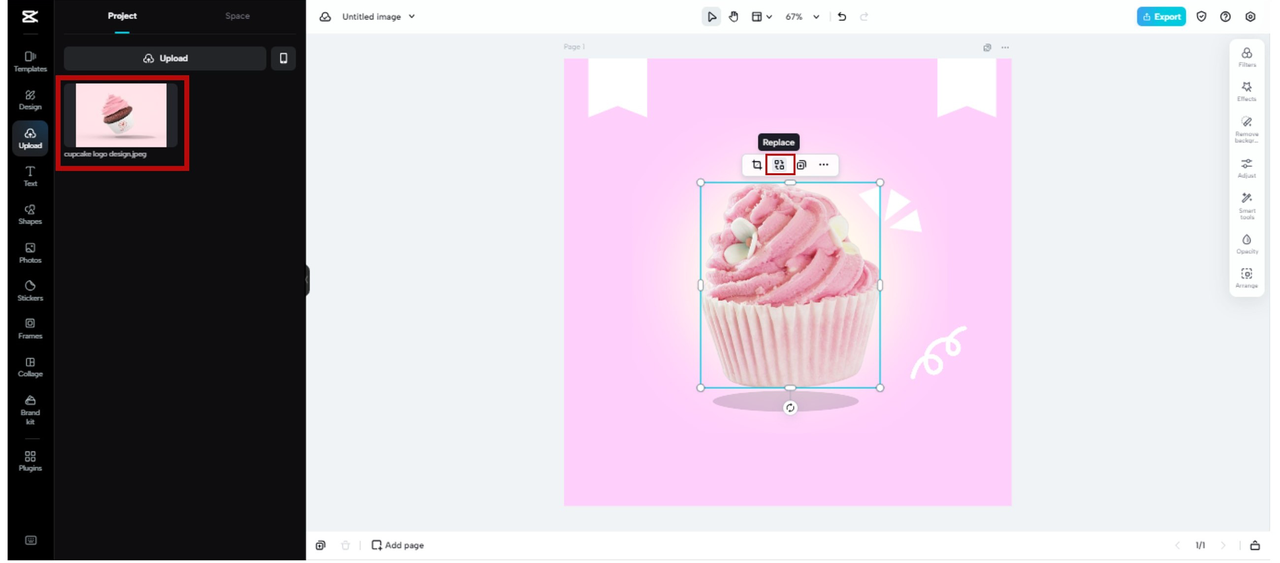Open the Plugins panel
This screenshot has height=563, width=1280.
coord(30,461)
